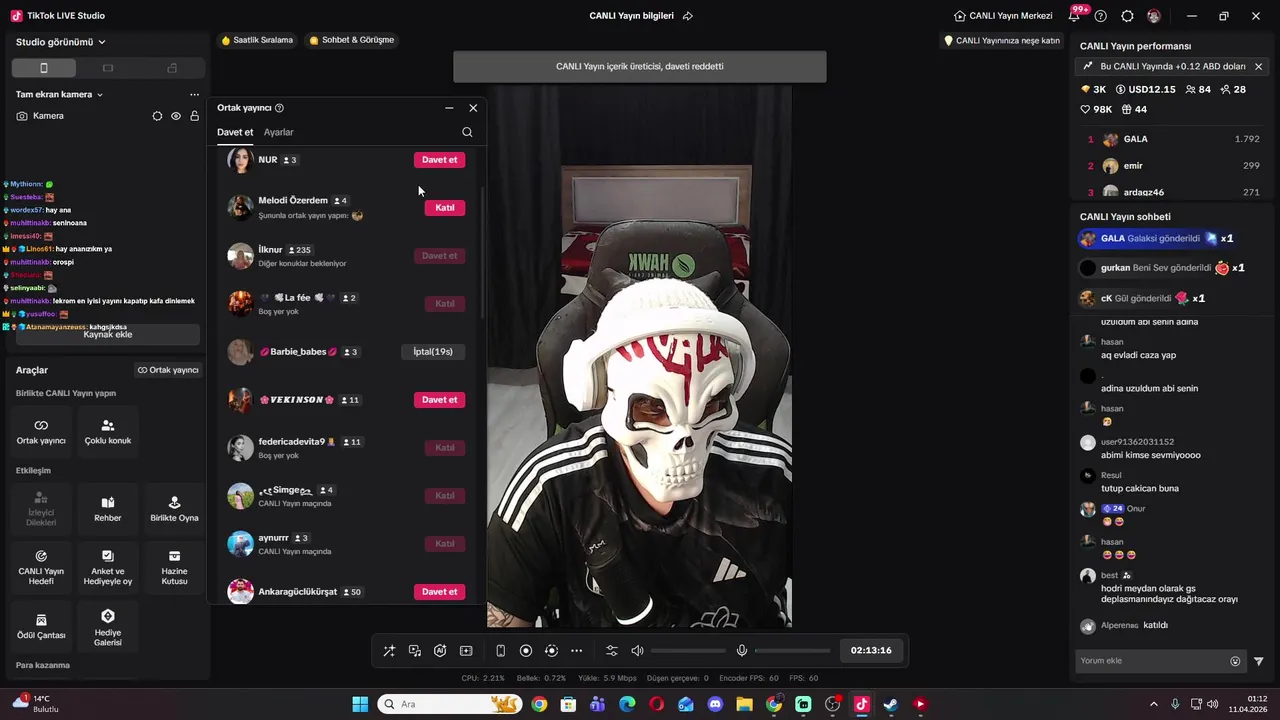Open emoji picker in comment box

pos(1235,661)
